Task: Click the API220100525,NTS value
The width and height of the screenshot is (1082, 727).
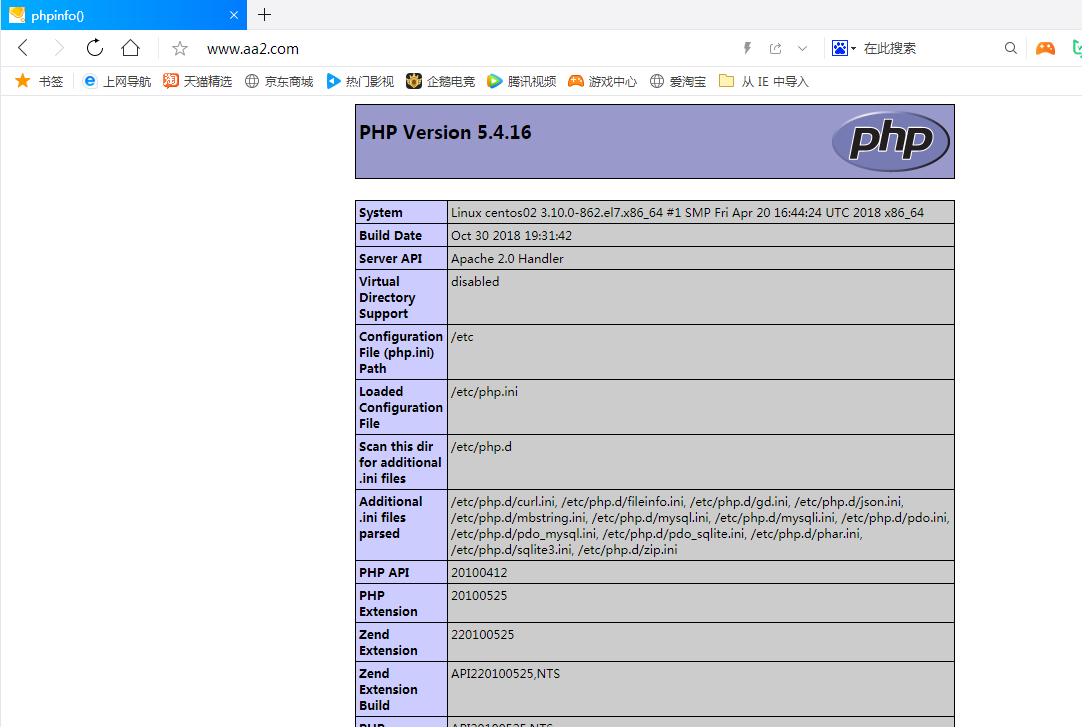Action: coord(506,673)
